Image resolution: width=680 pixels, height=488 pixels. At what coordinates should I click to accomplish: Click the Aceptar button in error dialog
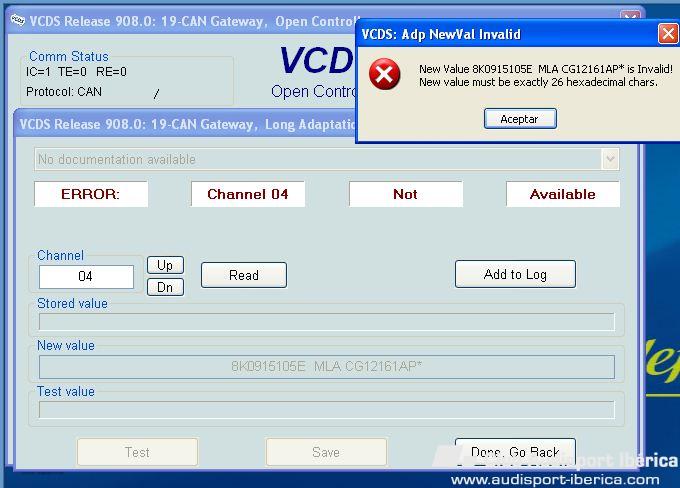[x=520, y=118]
